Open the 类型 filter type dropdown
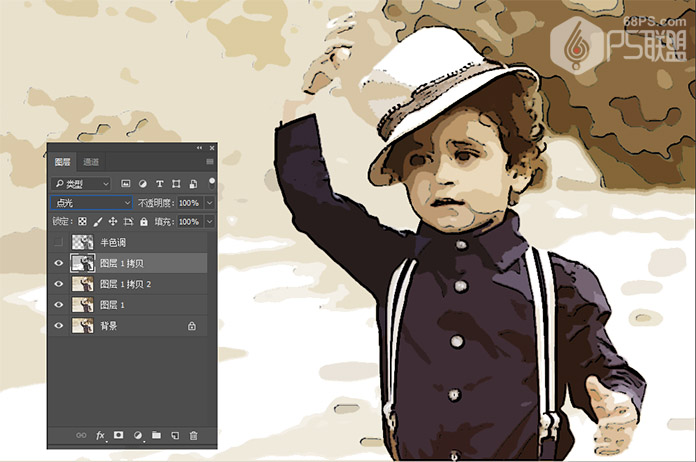 point(81,184)
